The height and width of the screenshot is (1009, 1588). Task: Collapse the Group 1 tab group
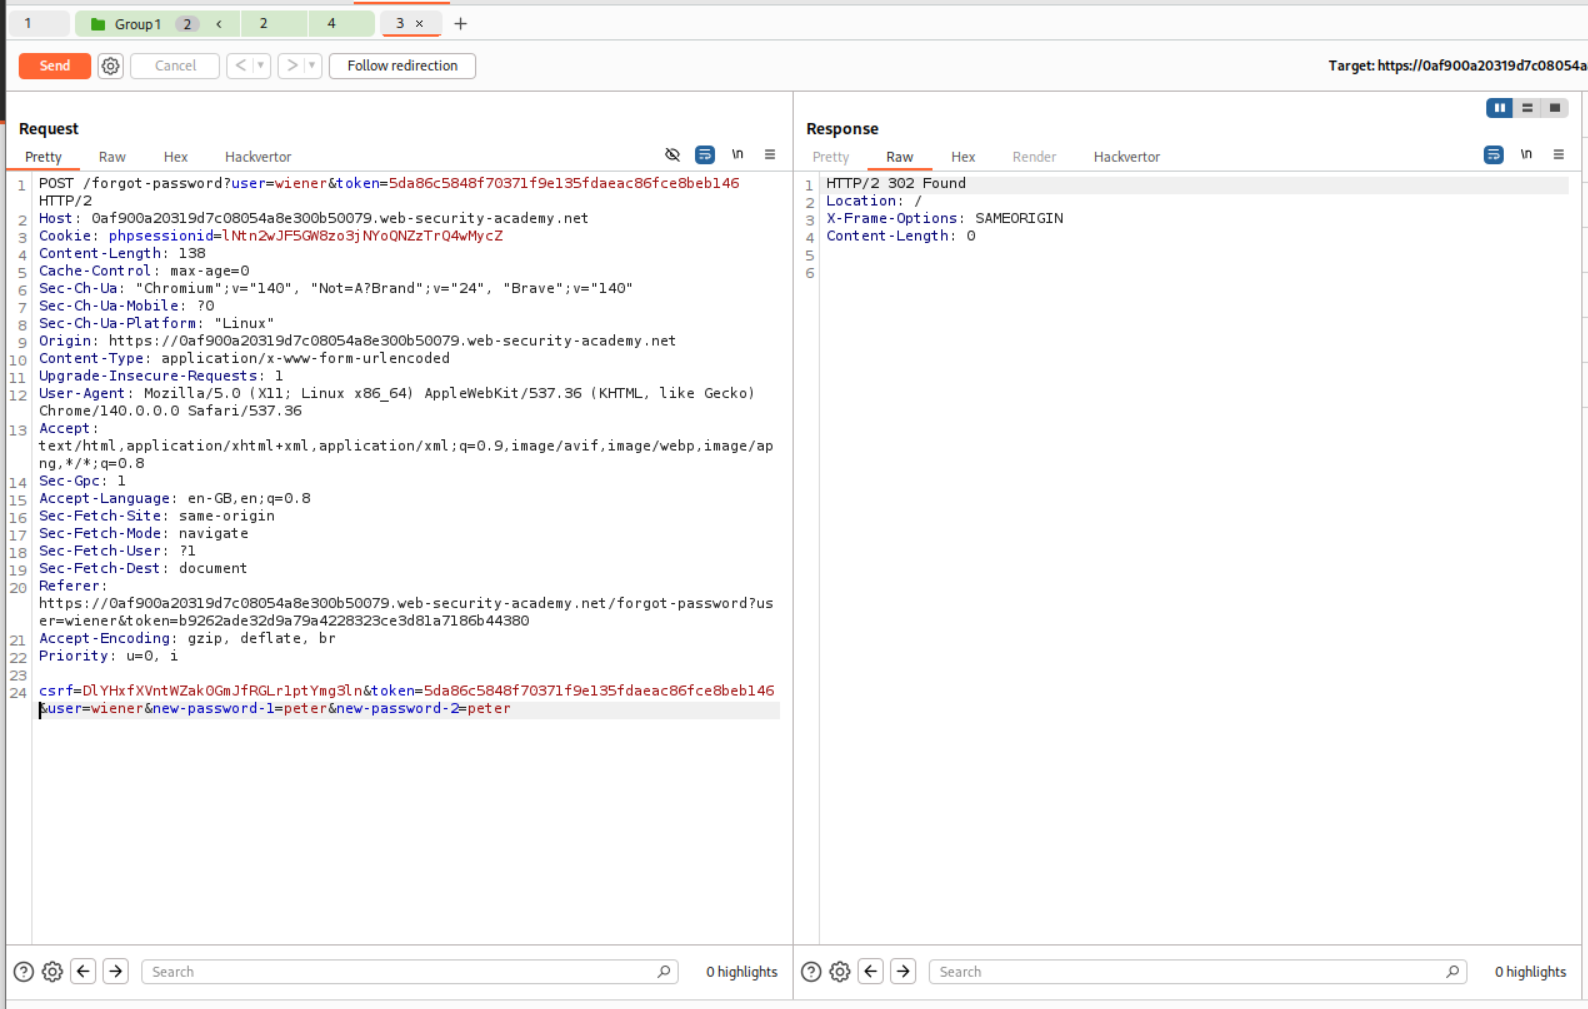[219, 24]
